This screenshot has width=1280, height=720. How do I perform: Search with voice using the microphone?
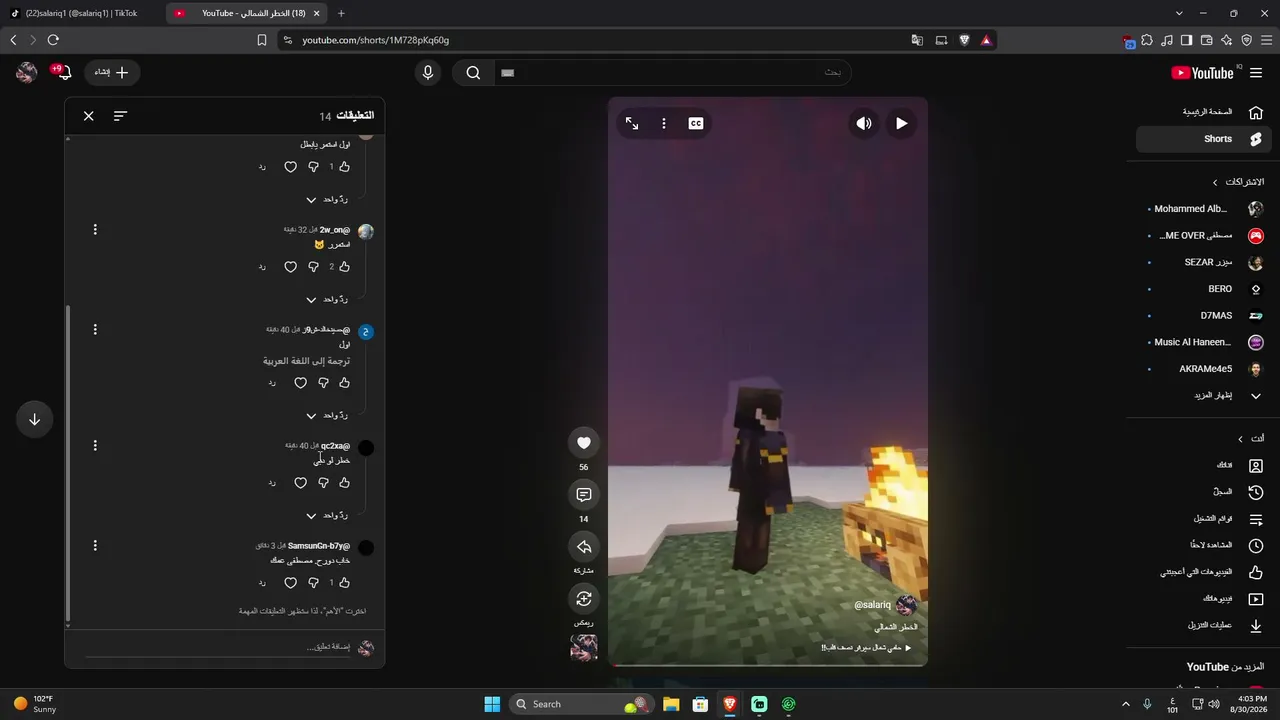[428, 73]
